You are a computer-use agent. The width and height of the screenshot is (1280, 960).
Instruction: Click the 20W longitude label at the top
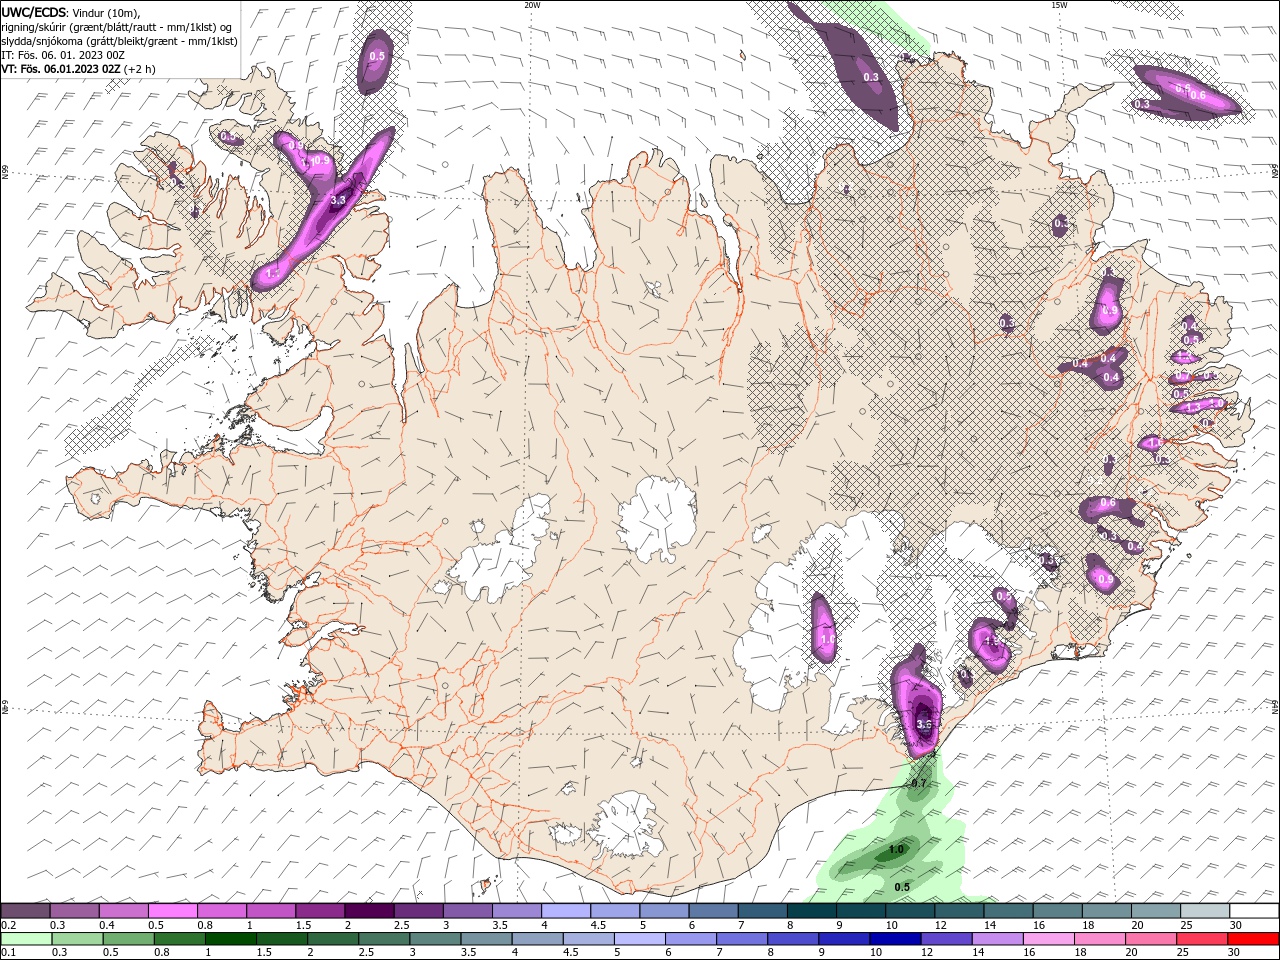tap(532, 4)
